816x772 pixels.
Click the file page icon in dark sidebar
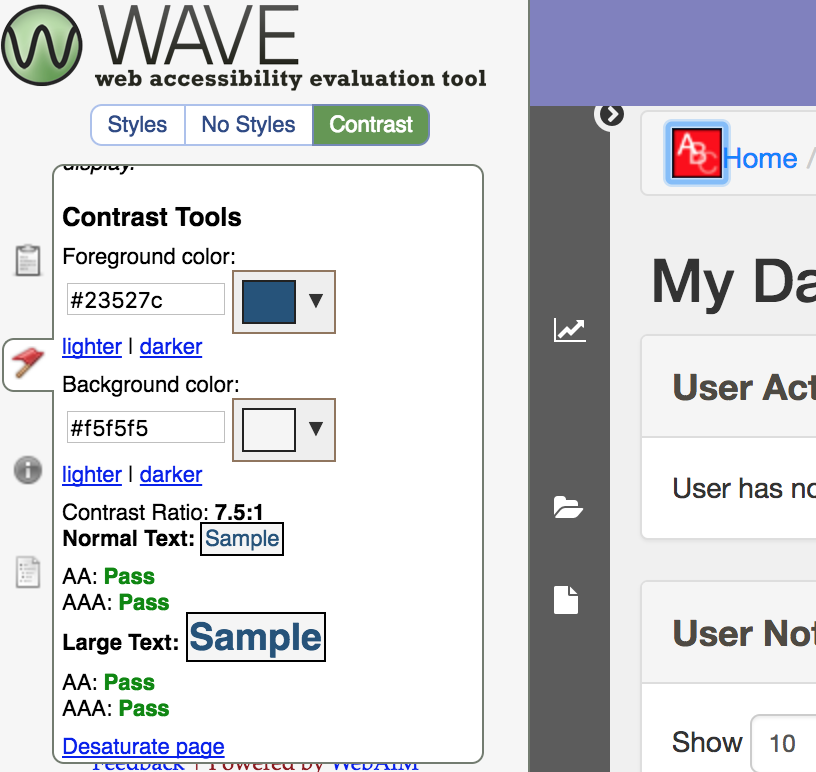[x=566, y=600]
